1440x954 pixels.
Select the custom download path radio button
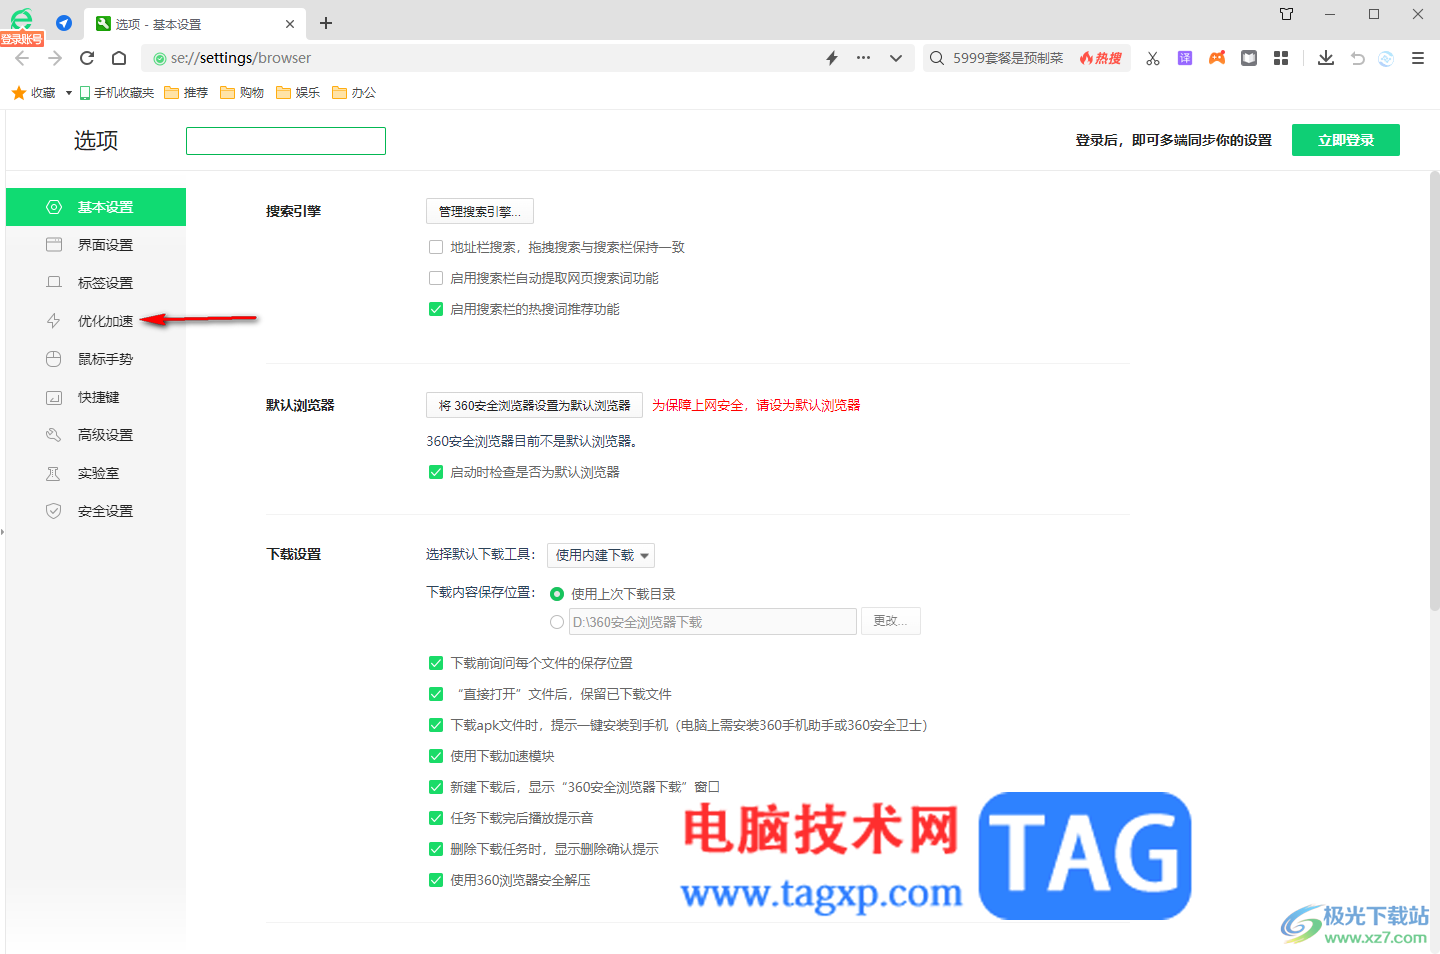pyautogui.click(x=557, y=622)
